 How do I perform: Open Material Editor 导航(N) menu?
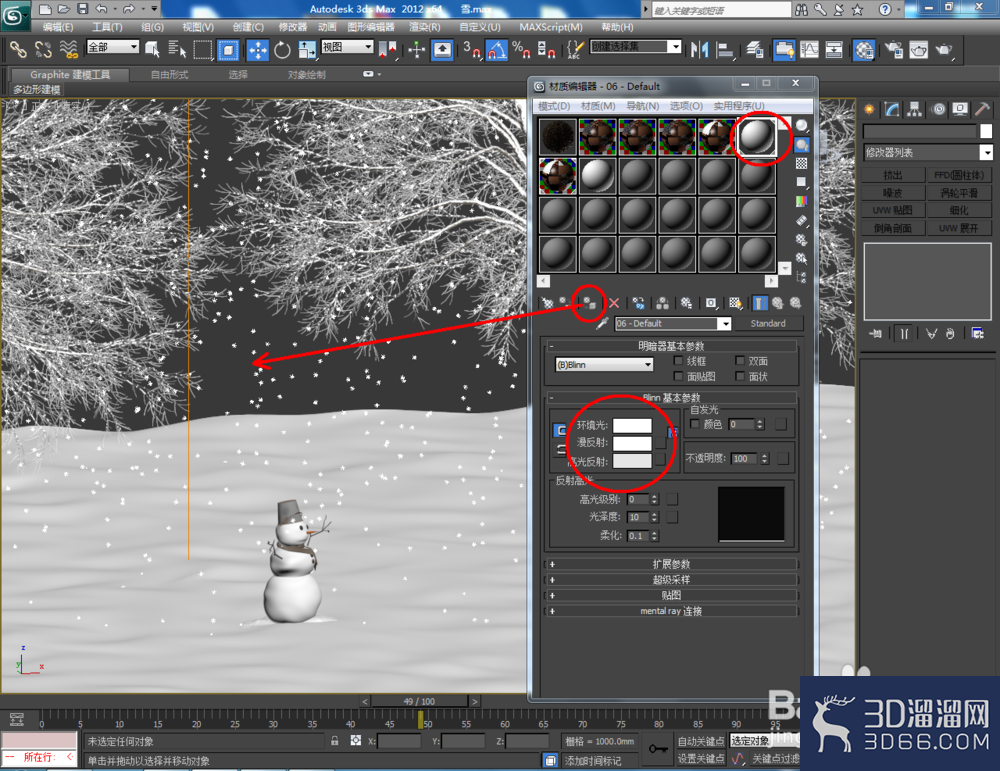click(642, 106)
